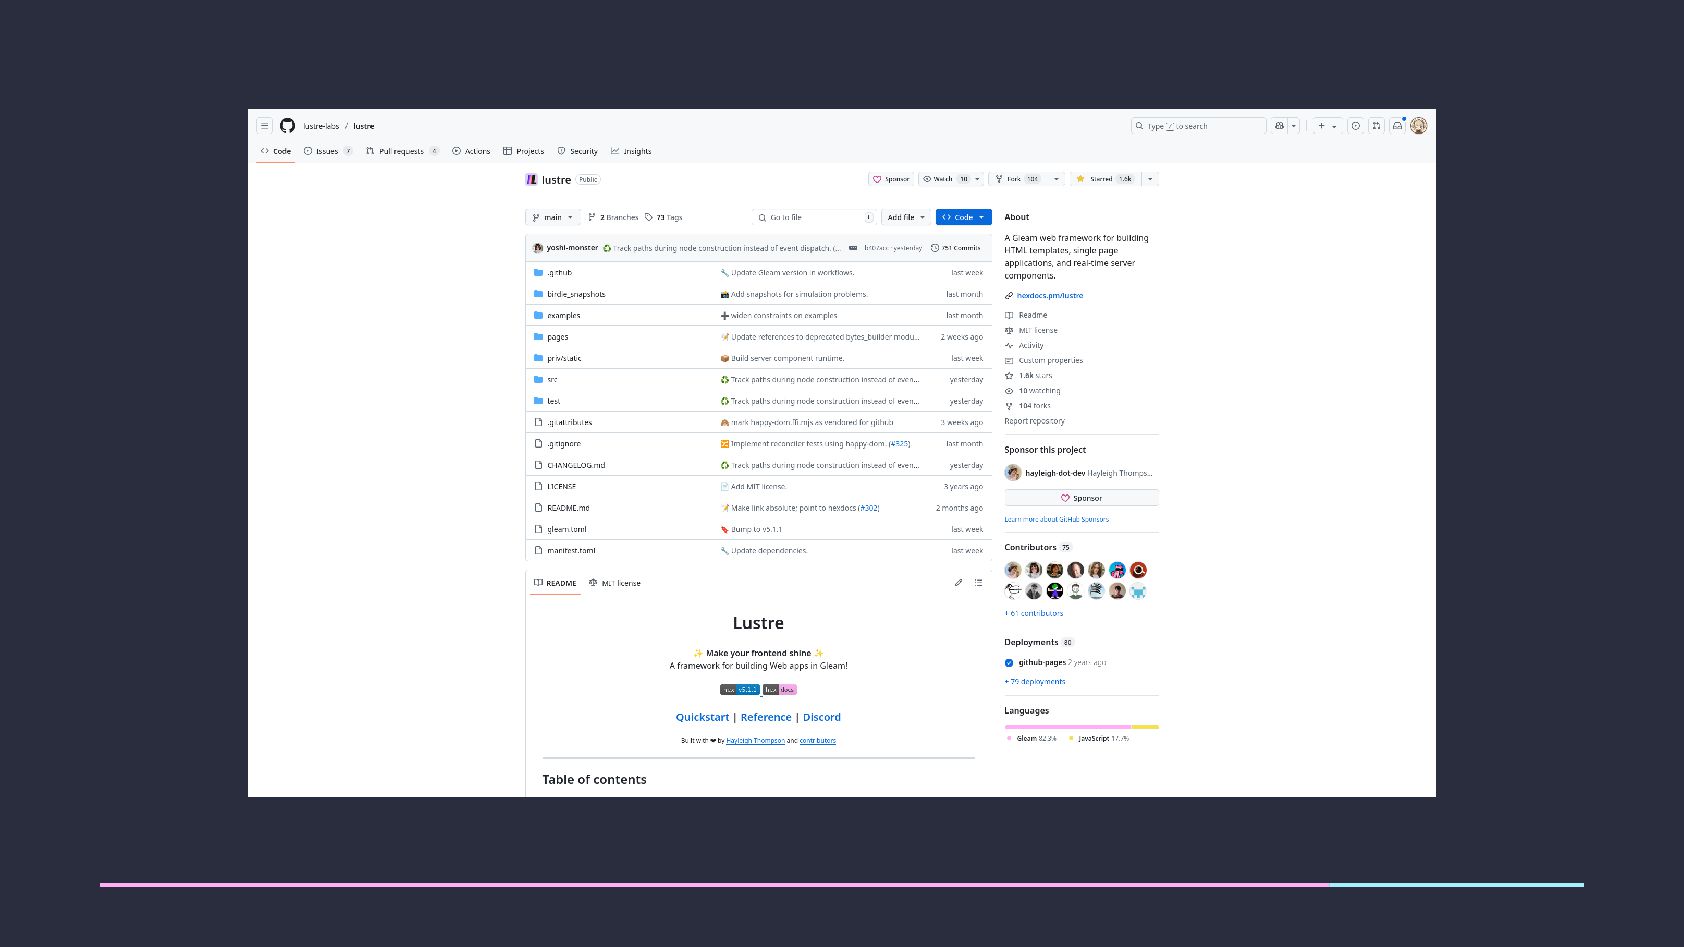
Task: Open the Watch notifications dropdown
Action: [x=951, y=179]
